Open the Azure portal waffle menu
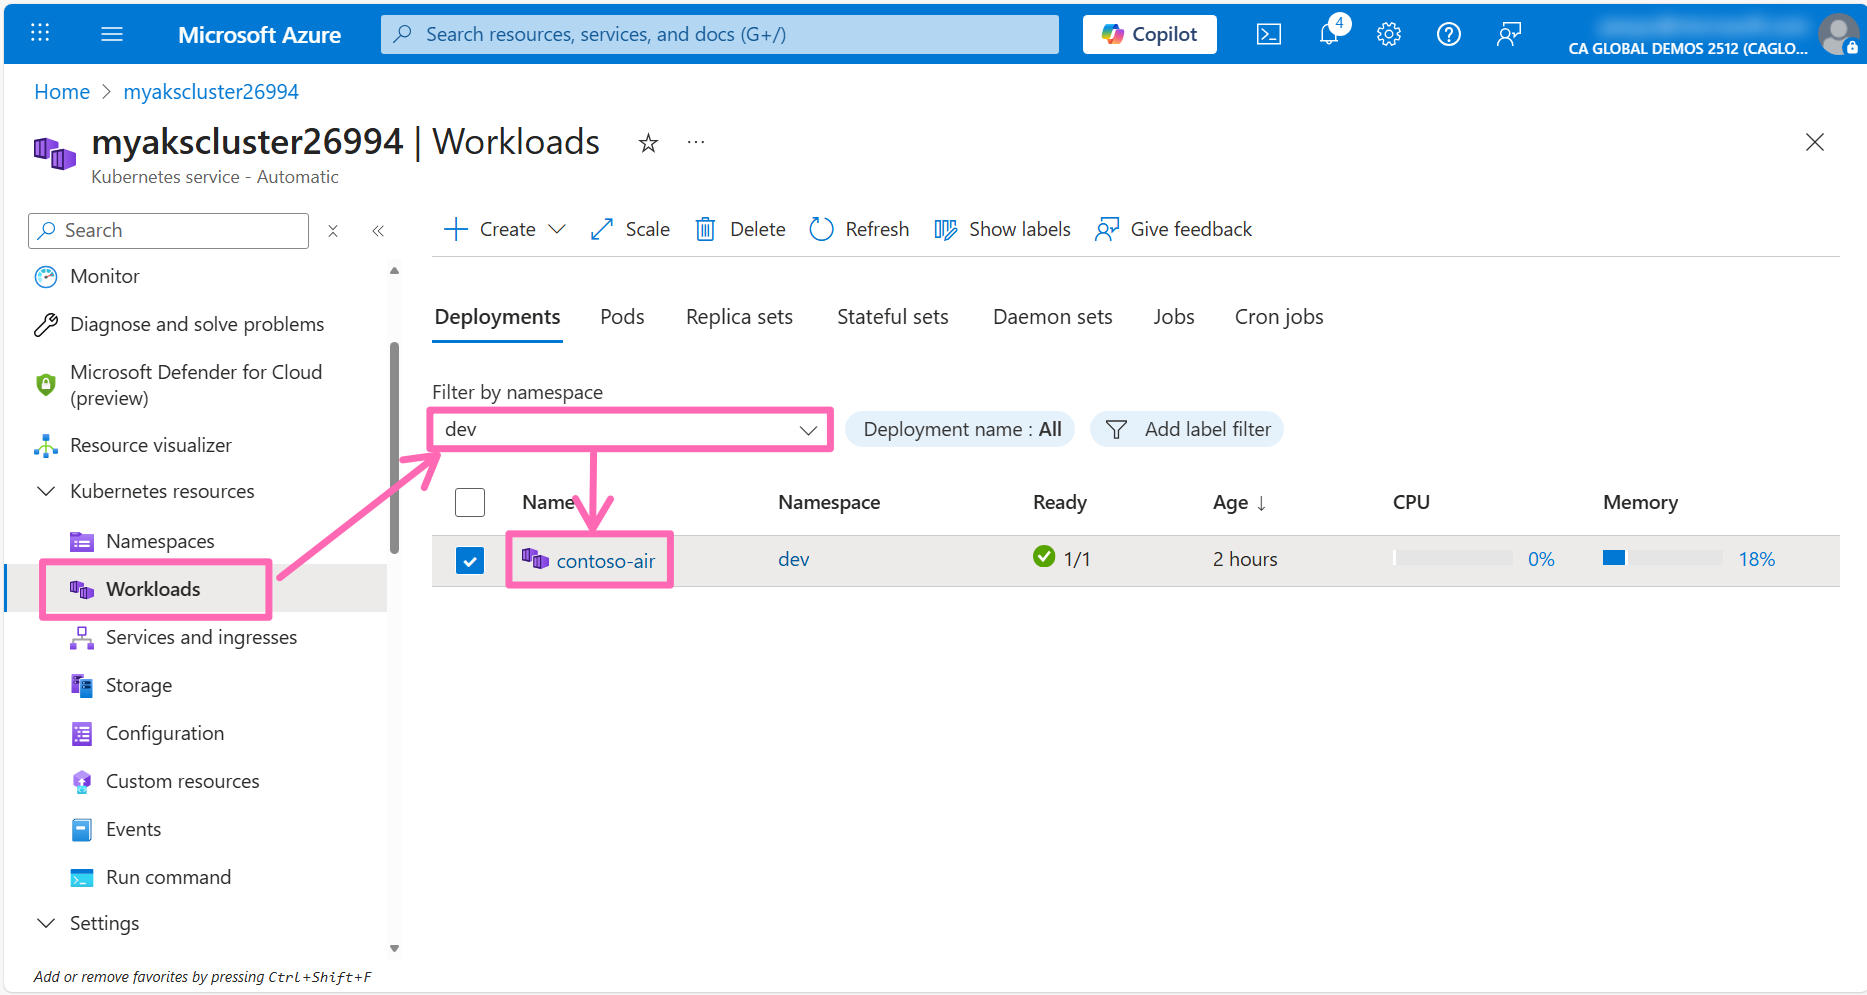The height and width of the screenshot is (995, 1867). tap(40, 34)
